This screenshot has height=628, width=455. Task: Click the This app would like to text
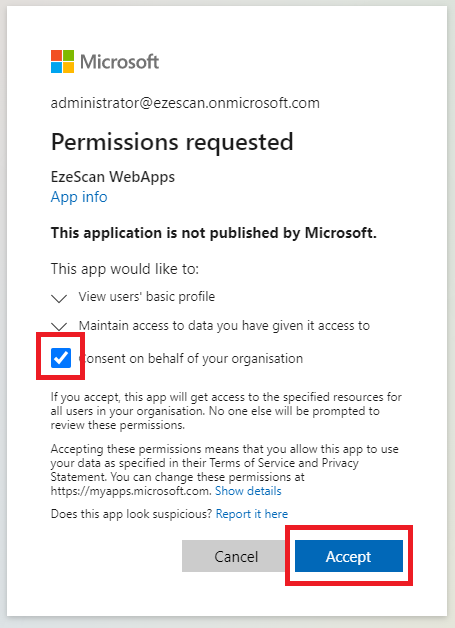(125, 269)
